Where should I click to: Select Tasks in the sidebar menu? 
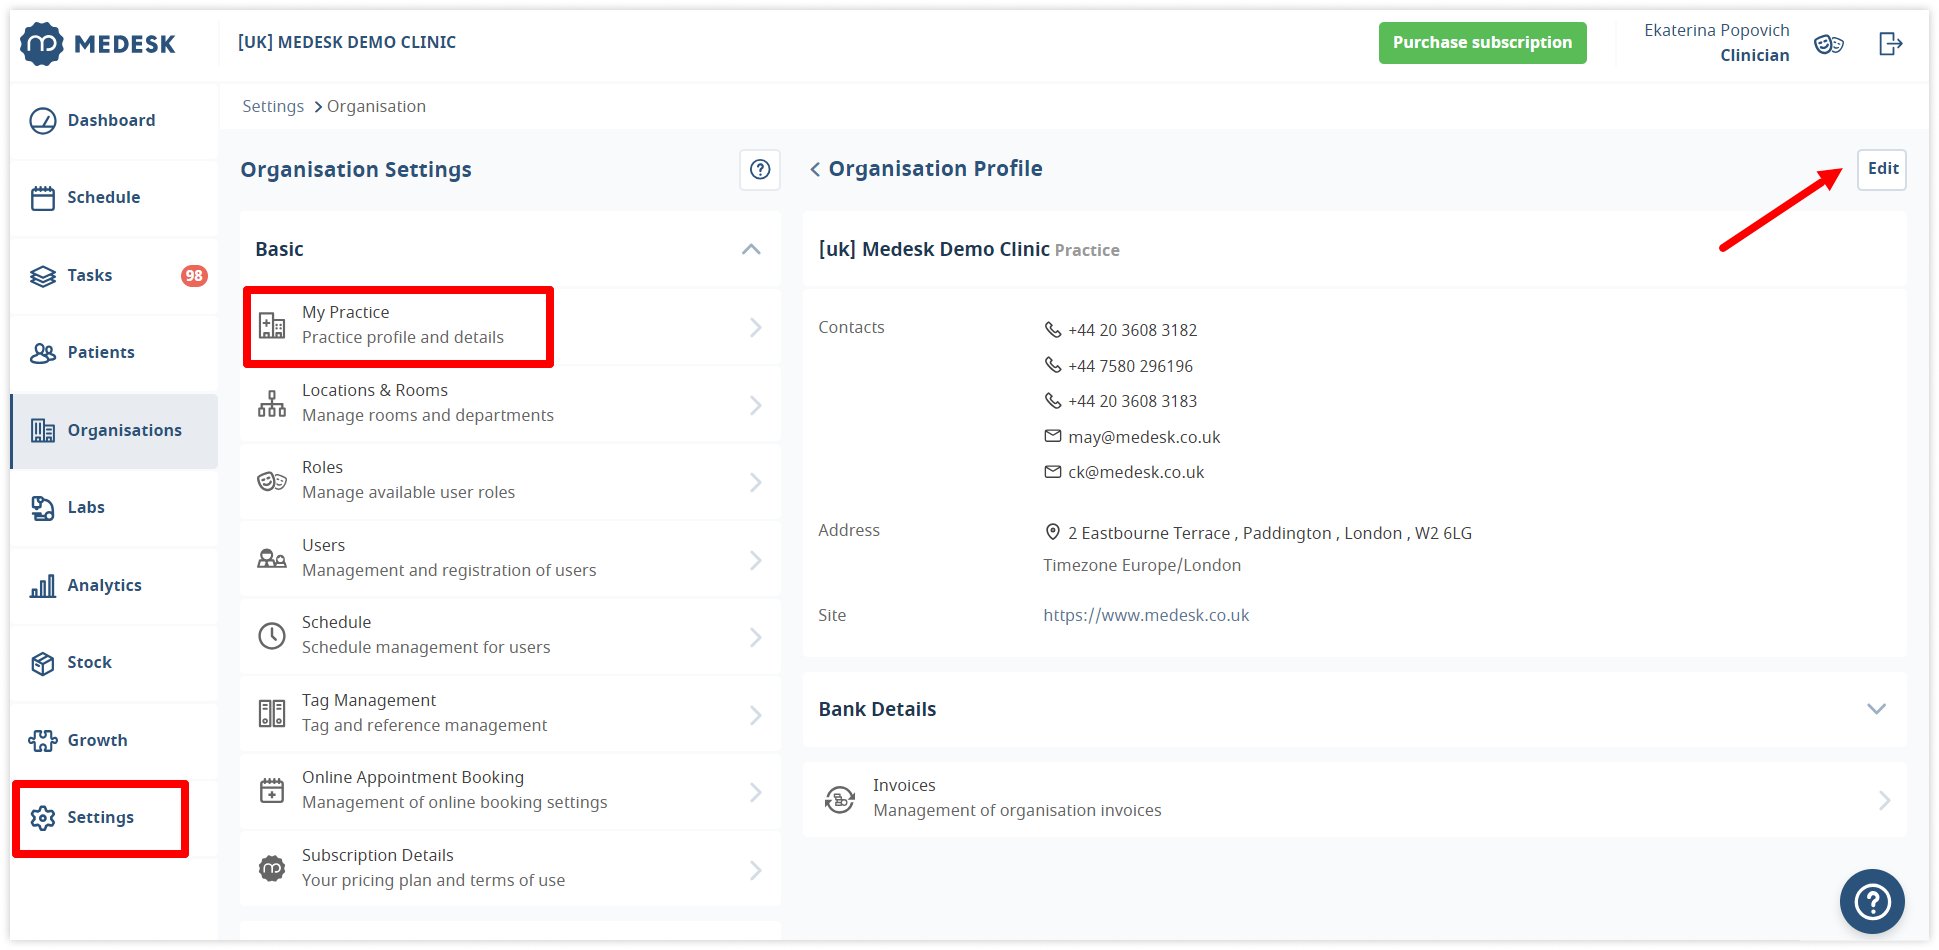click(114, 276)
